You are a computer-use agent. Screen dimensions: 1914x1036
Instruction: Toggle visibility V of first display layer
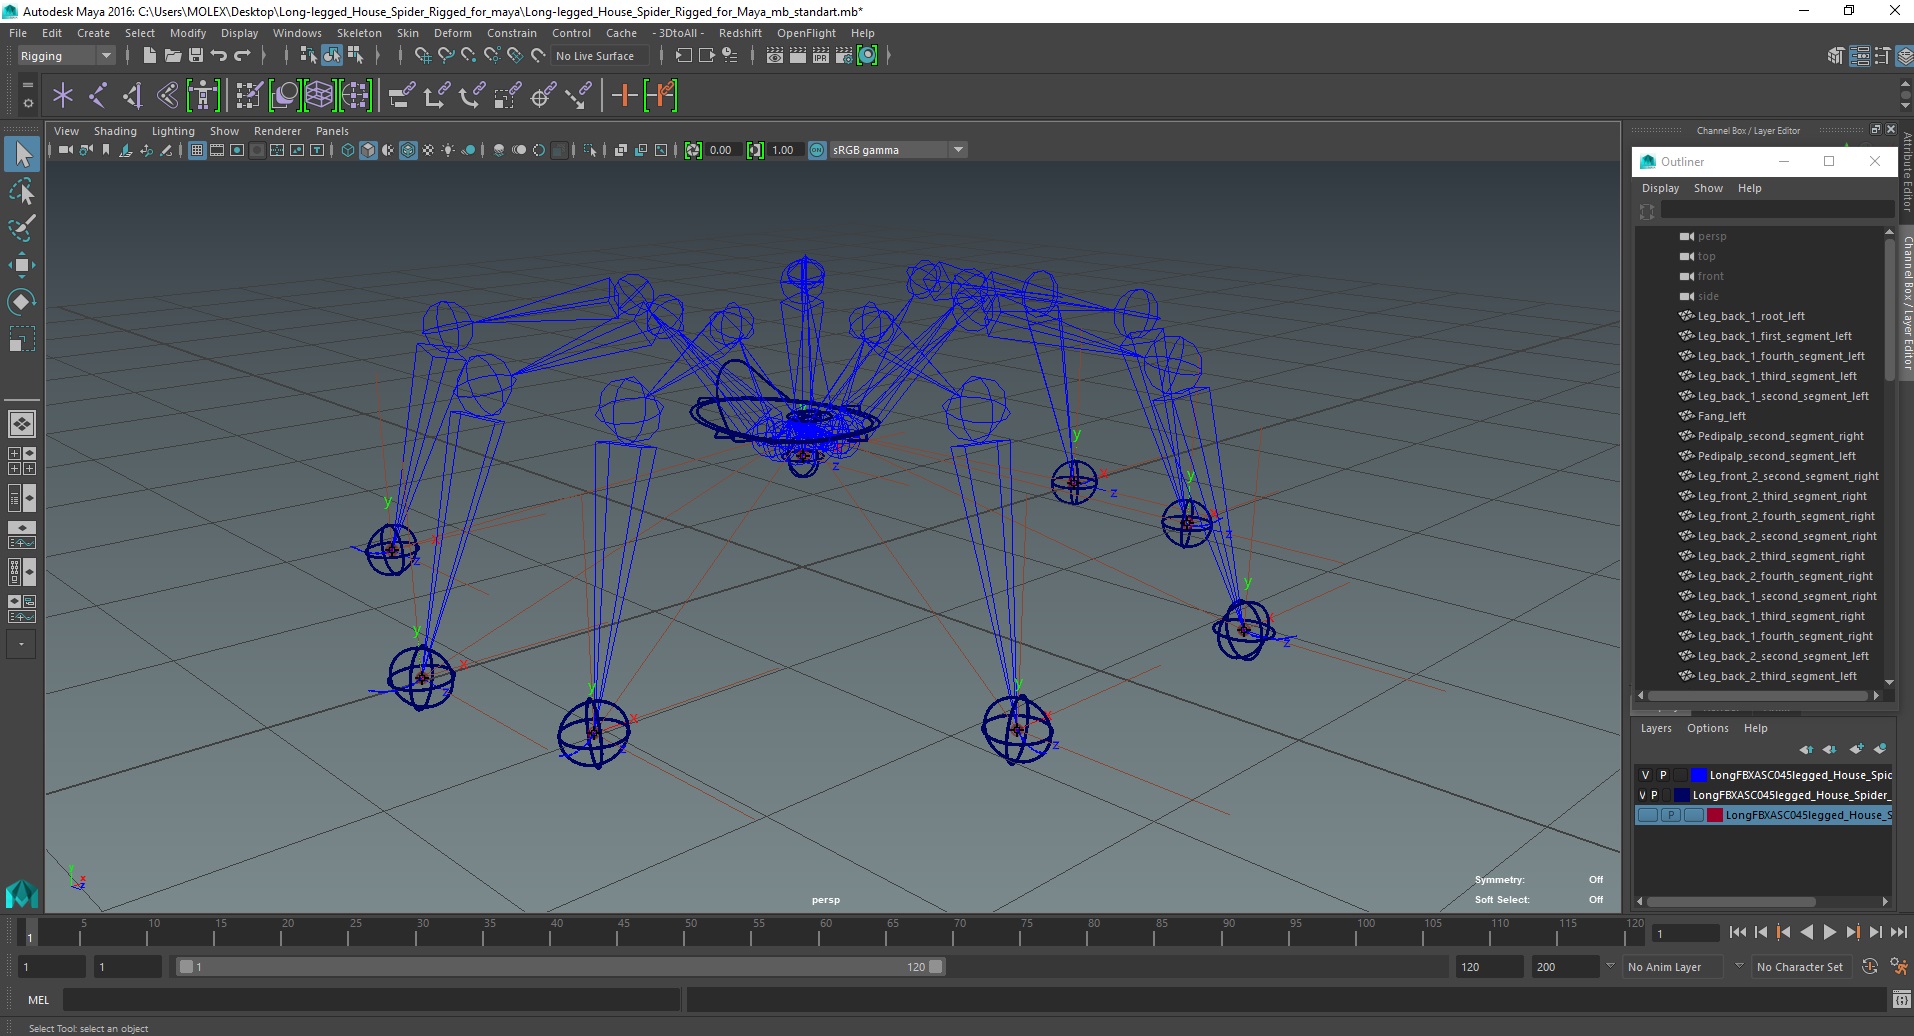click(x=1646, y=775)
